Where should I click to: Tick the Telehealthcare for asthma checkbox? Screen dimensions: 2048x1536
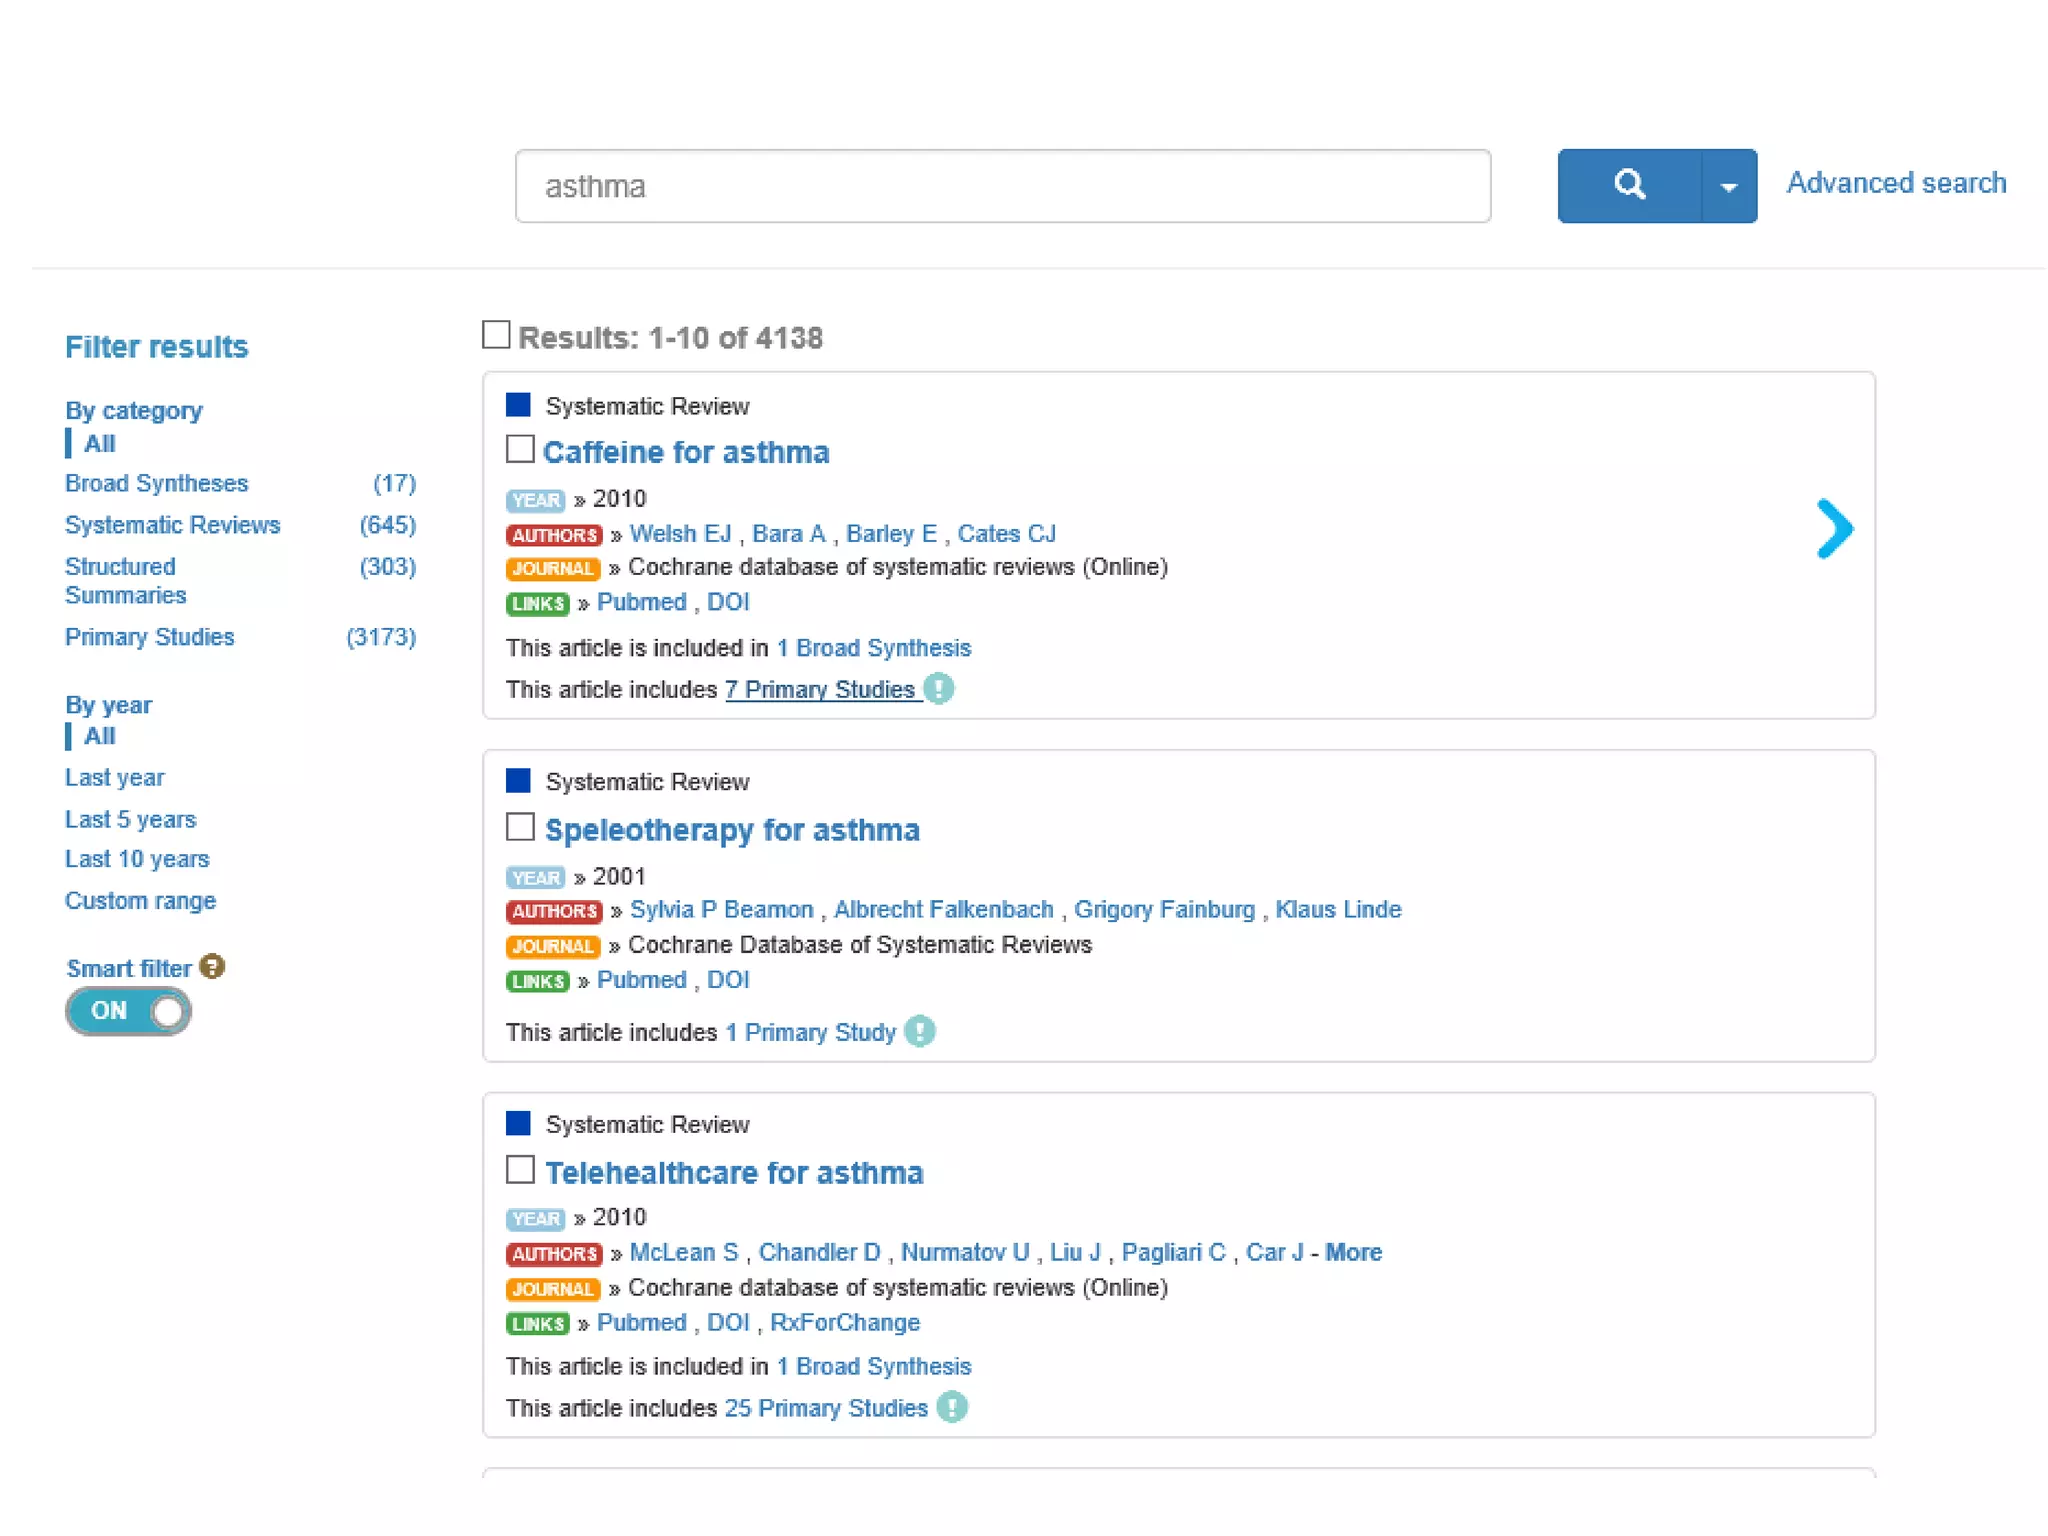[x=520, y=1169]
